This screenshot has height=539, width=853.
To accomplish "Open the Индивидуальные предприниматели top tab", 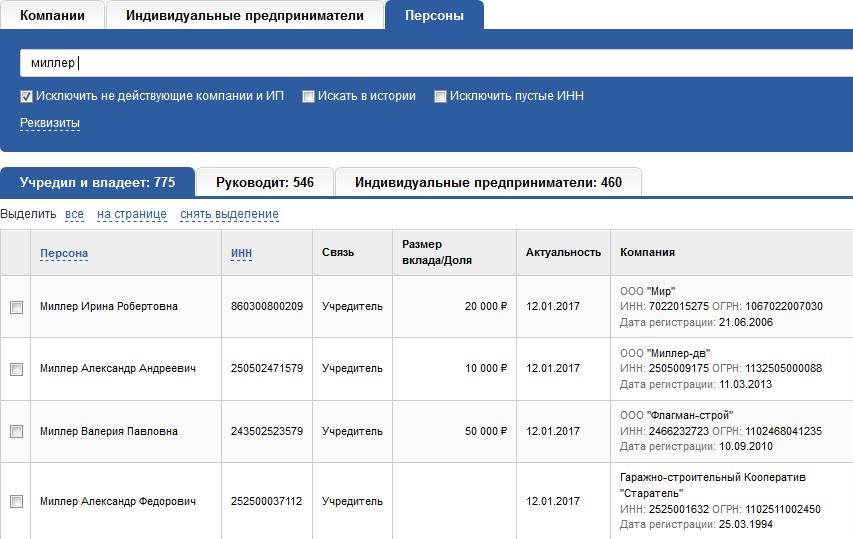I will [245, 15].
